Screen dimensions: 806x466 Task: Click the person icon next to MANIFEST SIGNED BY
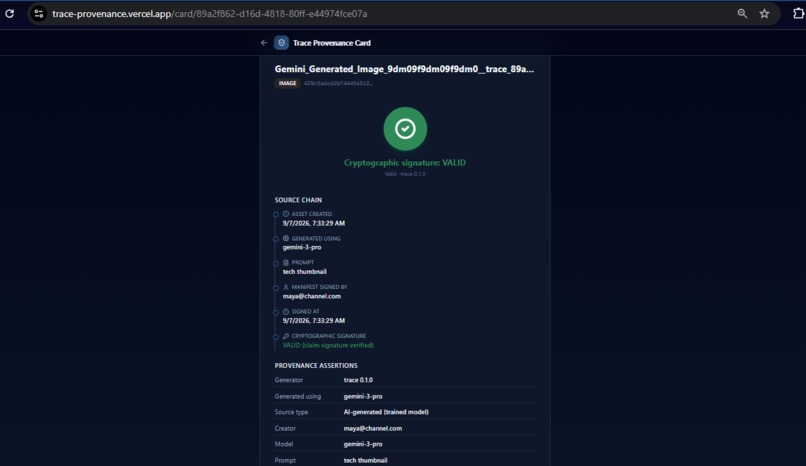[286, 287]
